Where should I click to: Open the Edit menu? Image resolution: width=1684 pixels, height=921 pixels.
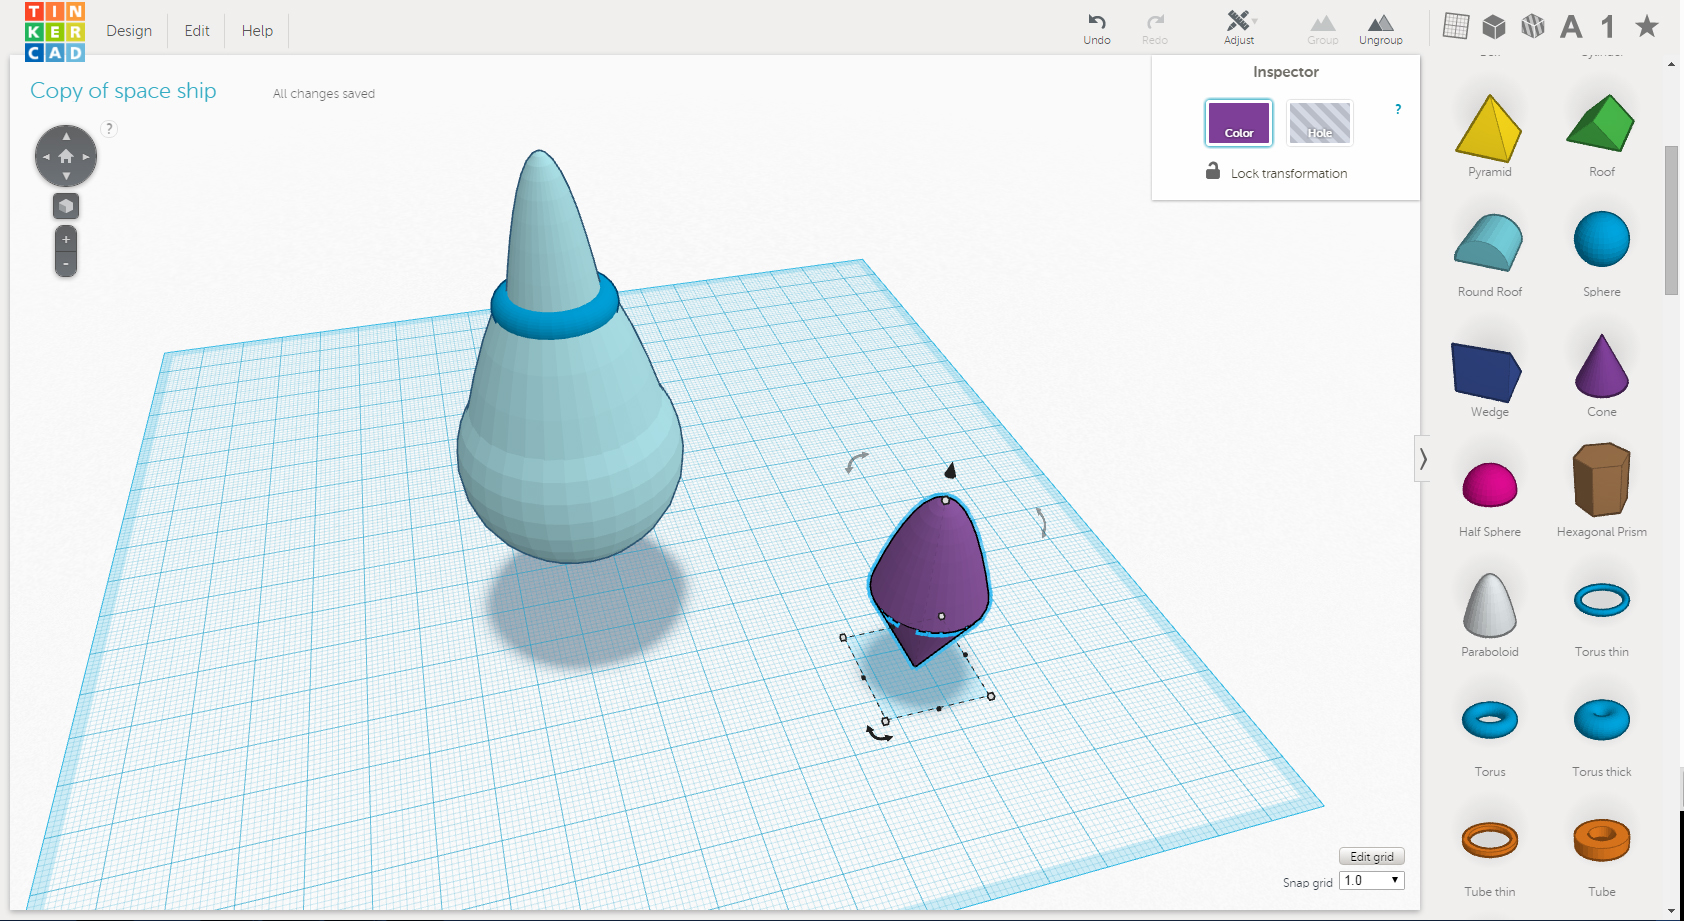coord(197,31)
